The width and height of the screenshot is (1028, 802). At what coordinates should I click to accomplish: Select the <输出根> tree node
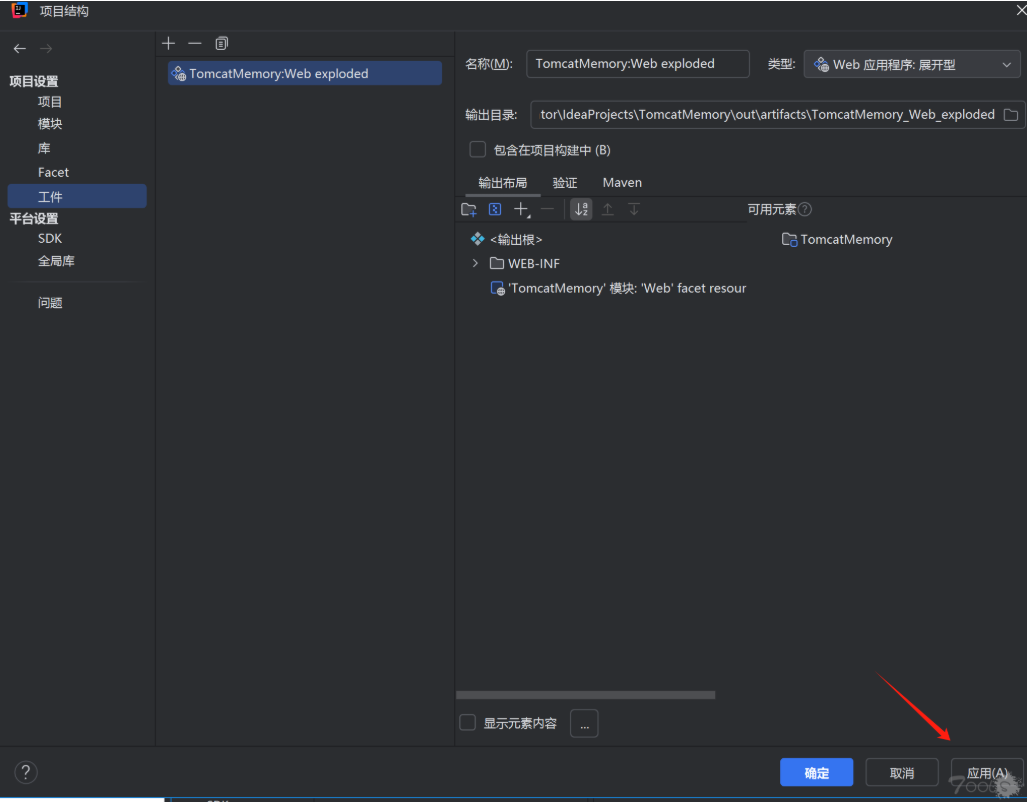point(506,239)
